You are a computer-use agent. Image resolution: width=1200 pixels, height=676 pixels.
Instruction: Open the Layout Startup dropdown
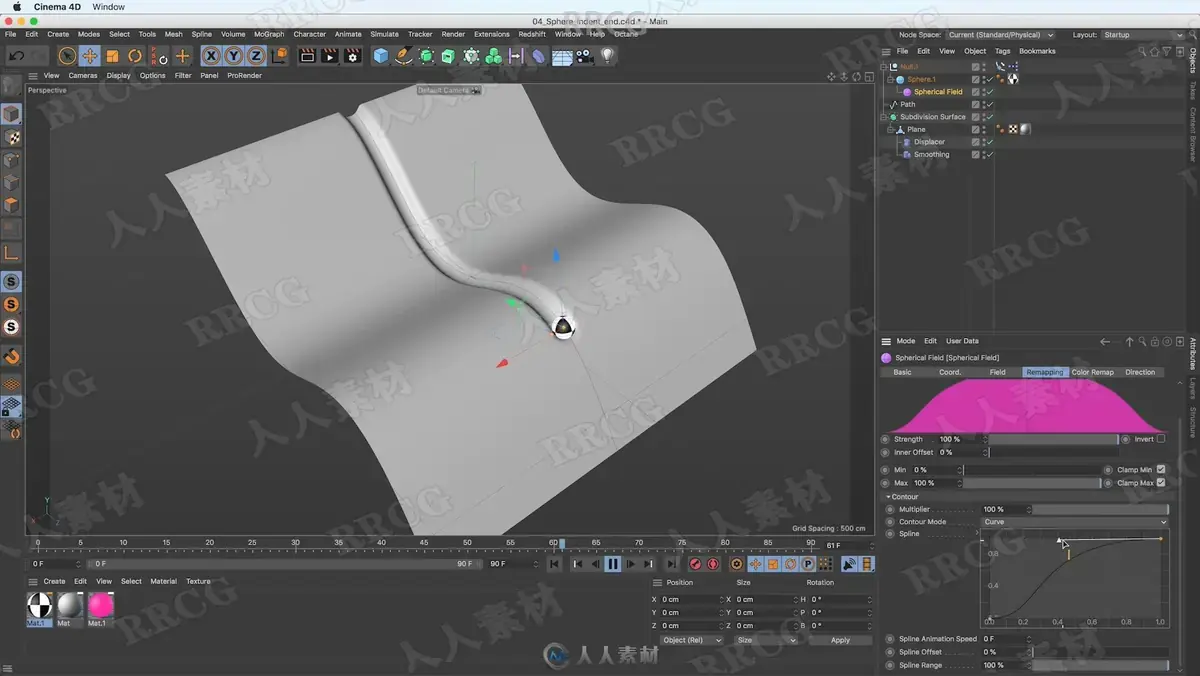point(1142,35)
